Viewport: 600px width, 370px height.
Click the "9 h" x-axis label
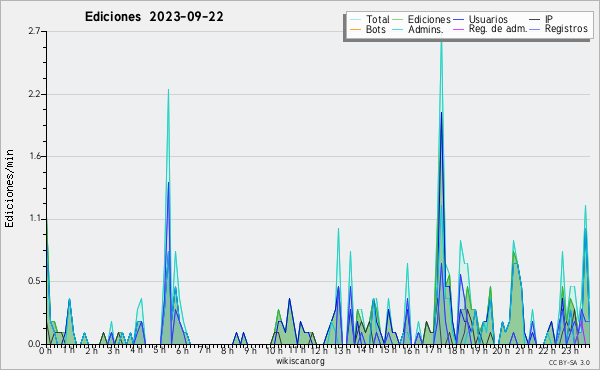(x=250, y=350)
